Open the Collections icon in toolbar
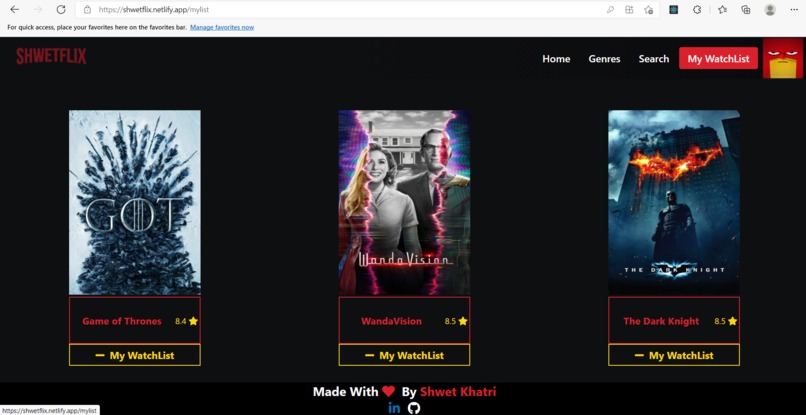The width and height of the screenshot is (806, 415). [x=745, y=9]
